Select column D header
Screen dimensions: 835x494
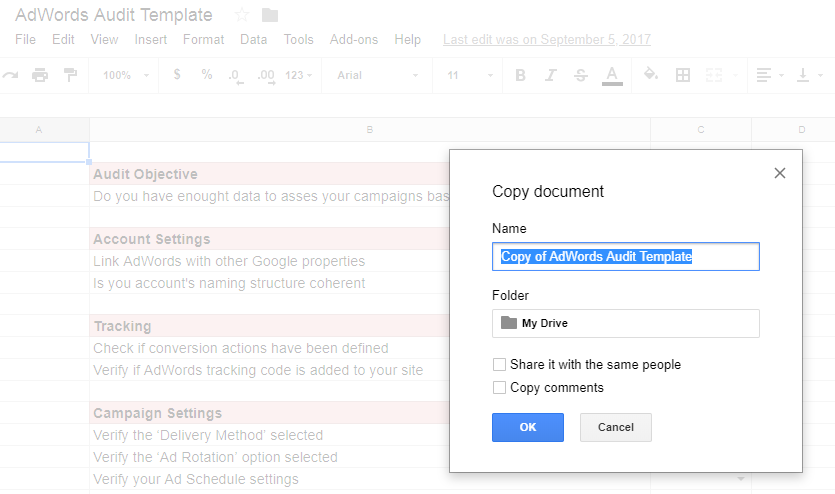click(793, 129)
